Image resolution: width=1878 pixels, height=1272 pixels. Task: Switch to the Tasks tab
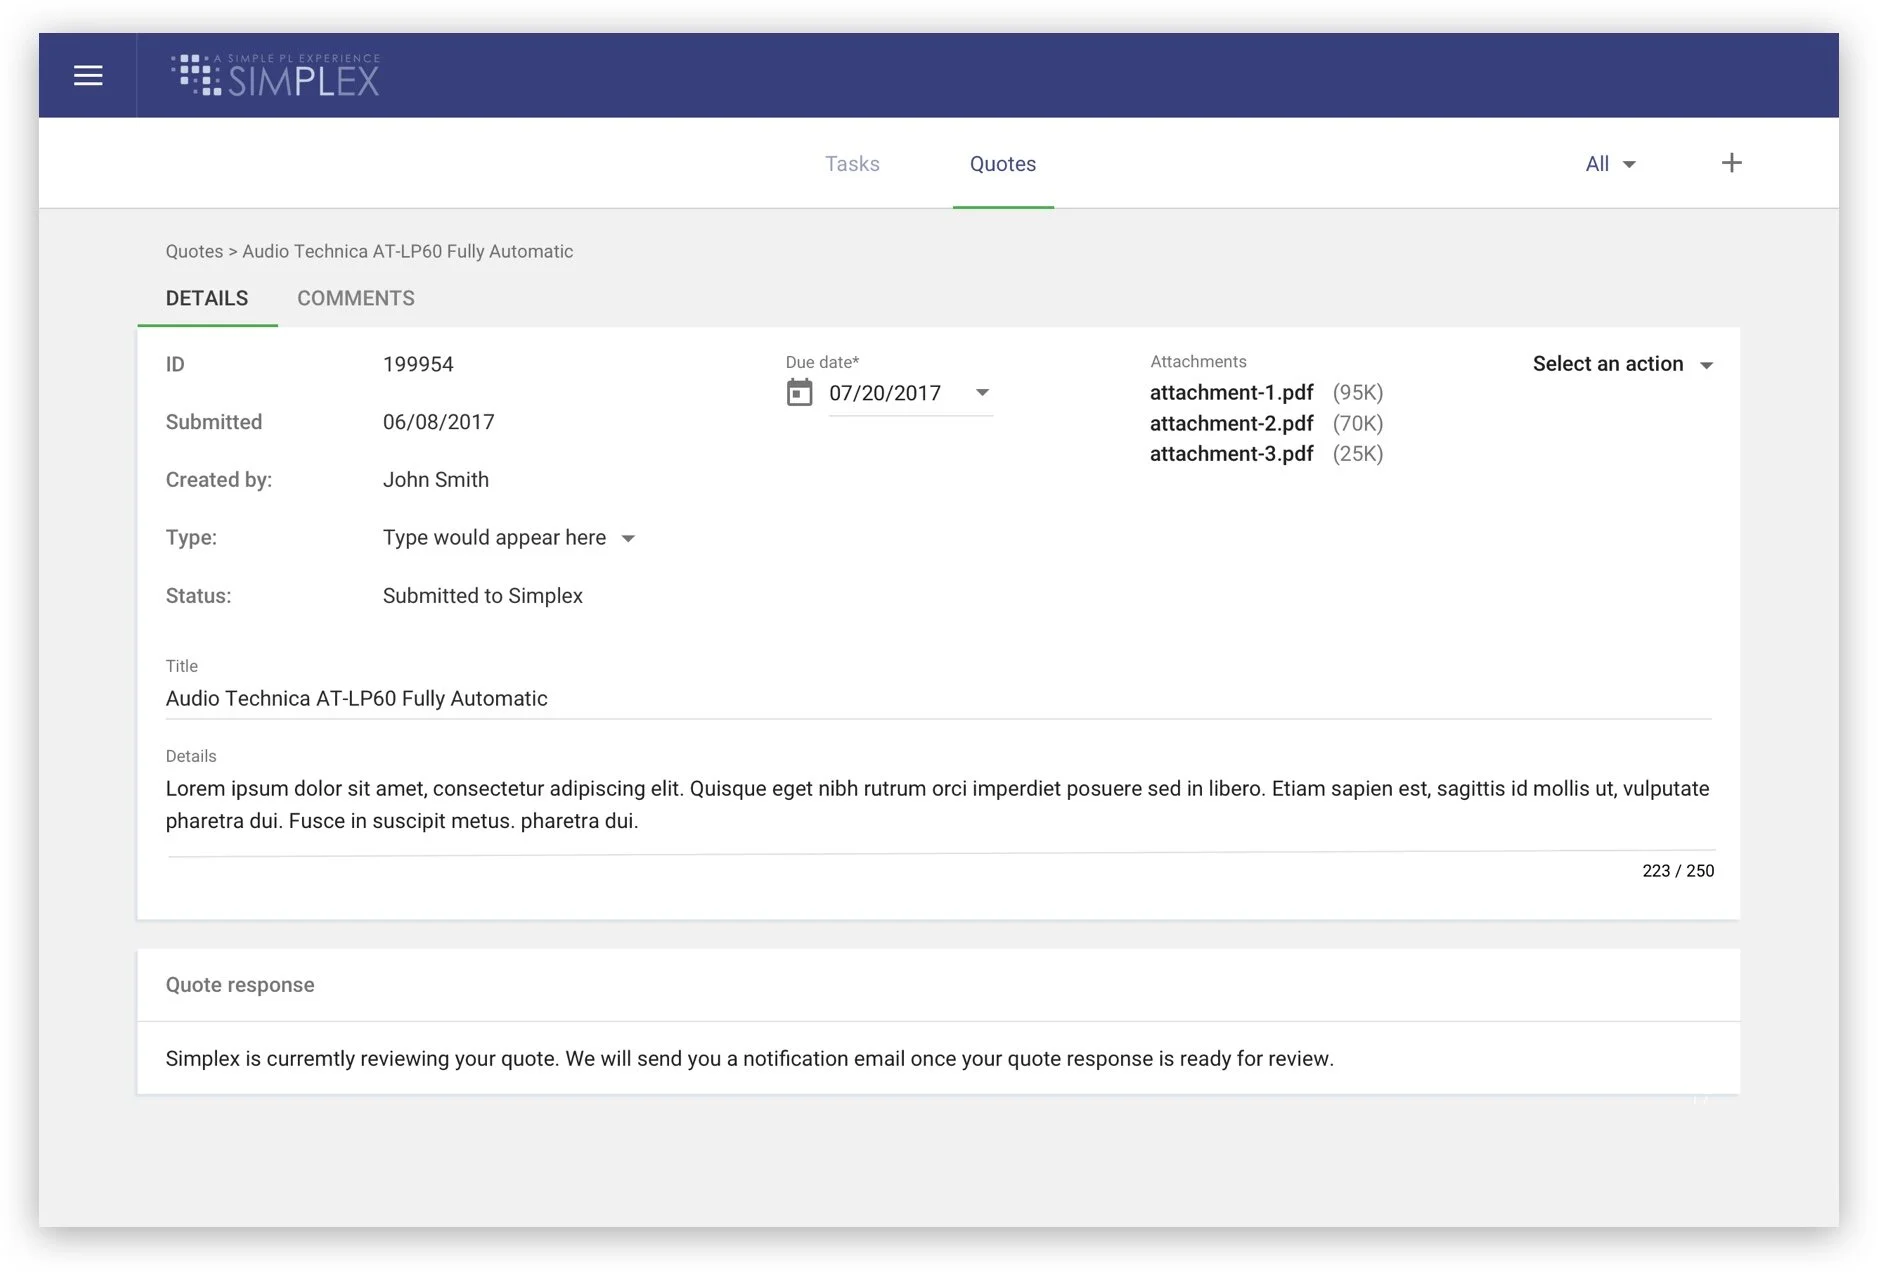[x=852, y=164]
